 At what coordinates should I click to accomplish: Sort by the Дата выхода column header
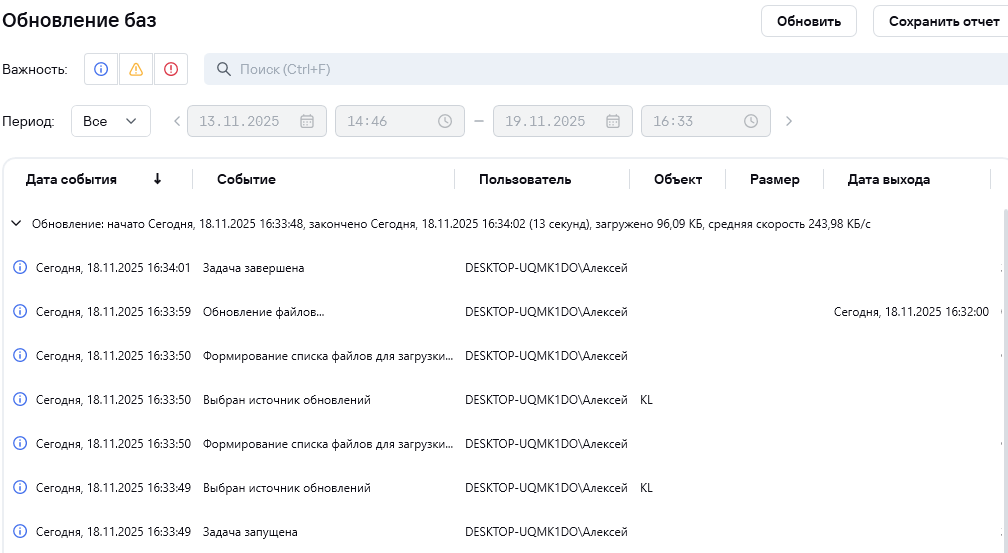(x=888, y=179)
